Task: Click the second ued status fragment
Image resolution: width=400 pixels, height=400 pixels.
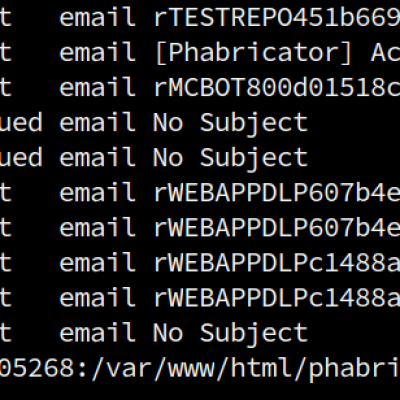Action: pos(21,157)
